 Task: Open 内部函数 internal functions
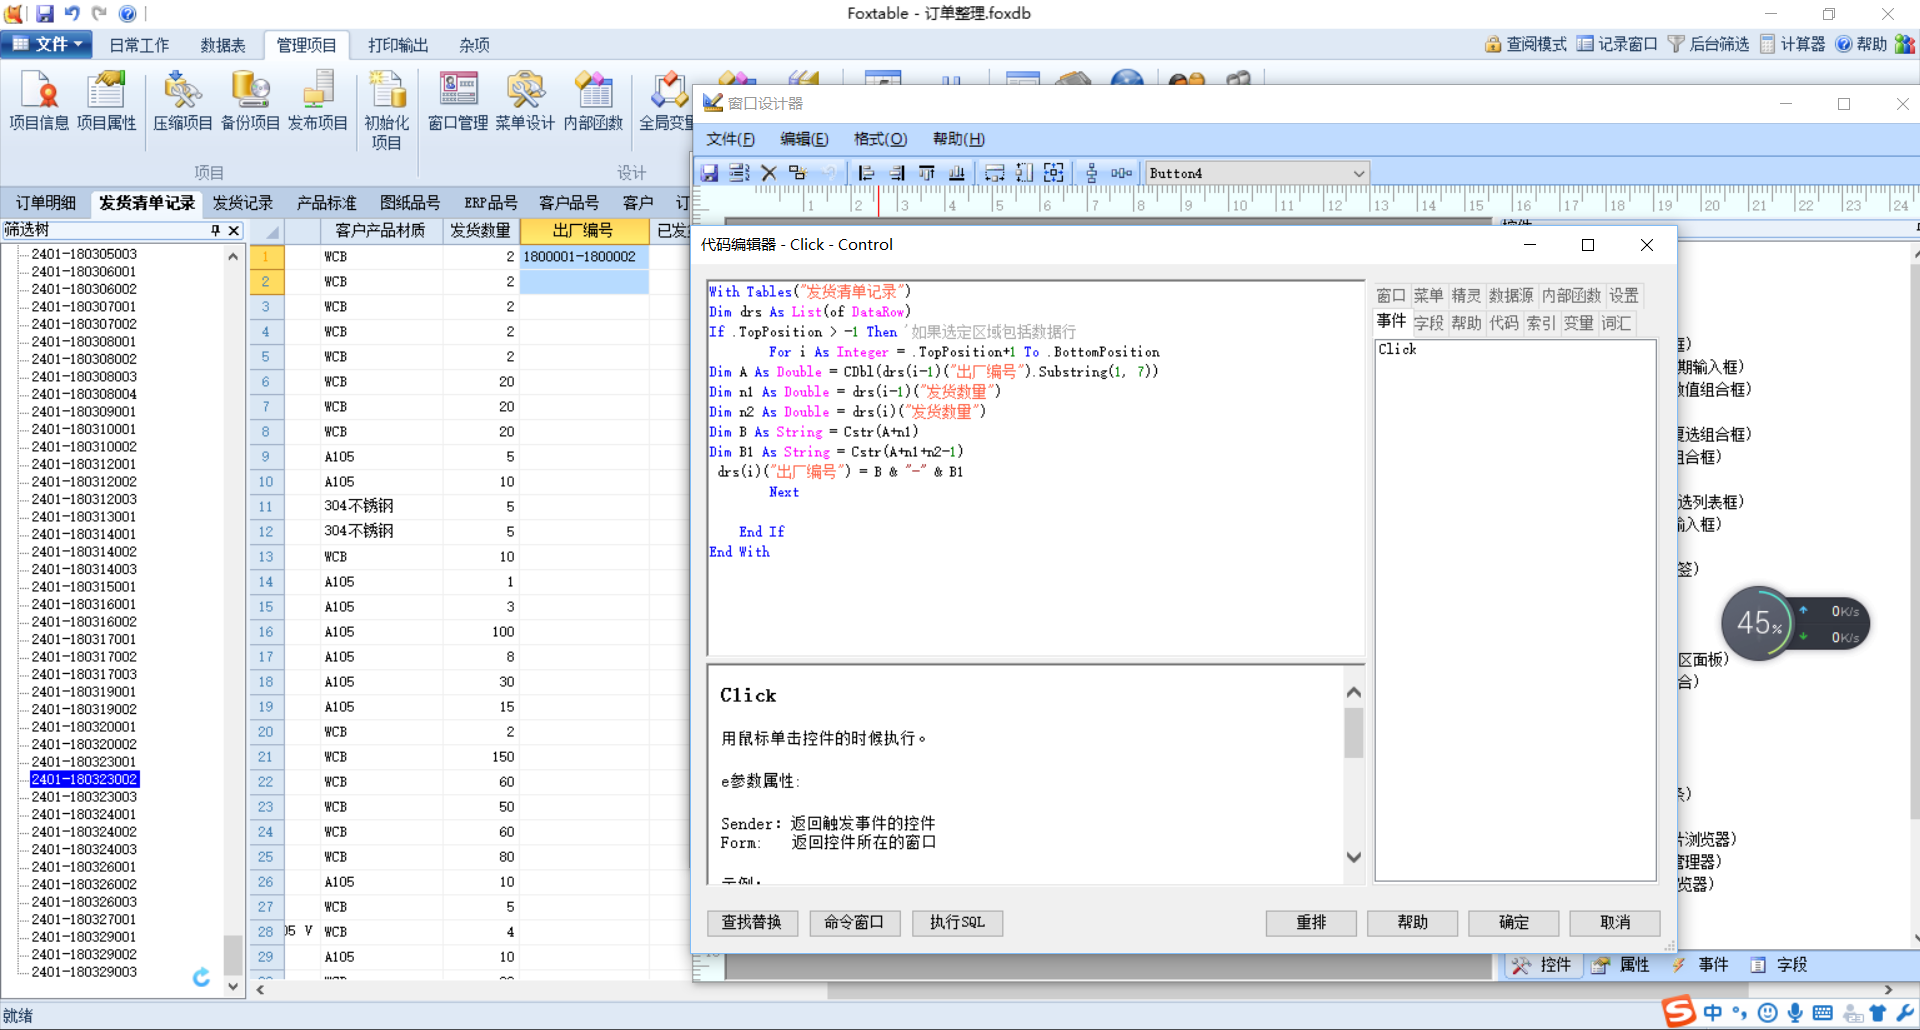593,101
